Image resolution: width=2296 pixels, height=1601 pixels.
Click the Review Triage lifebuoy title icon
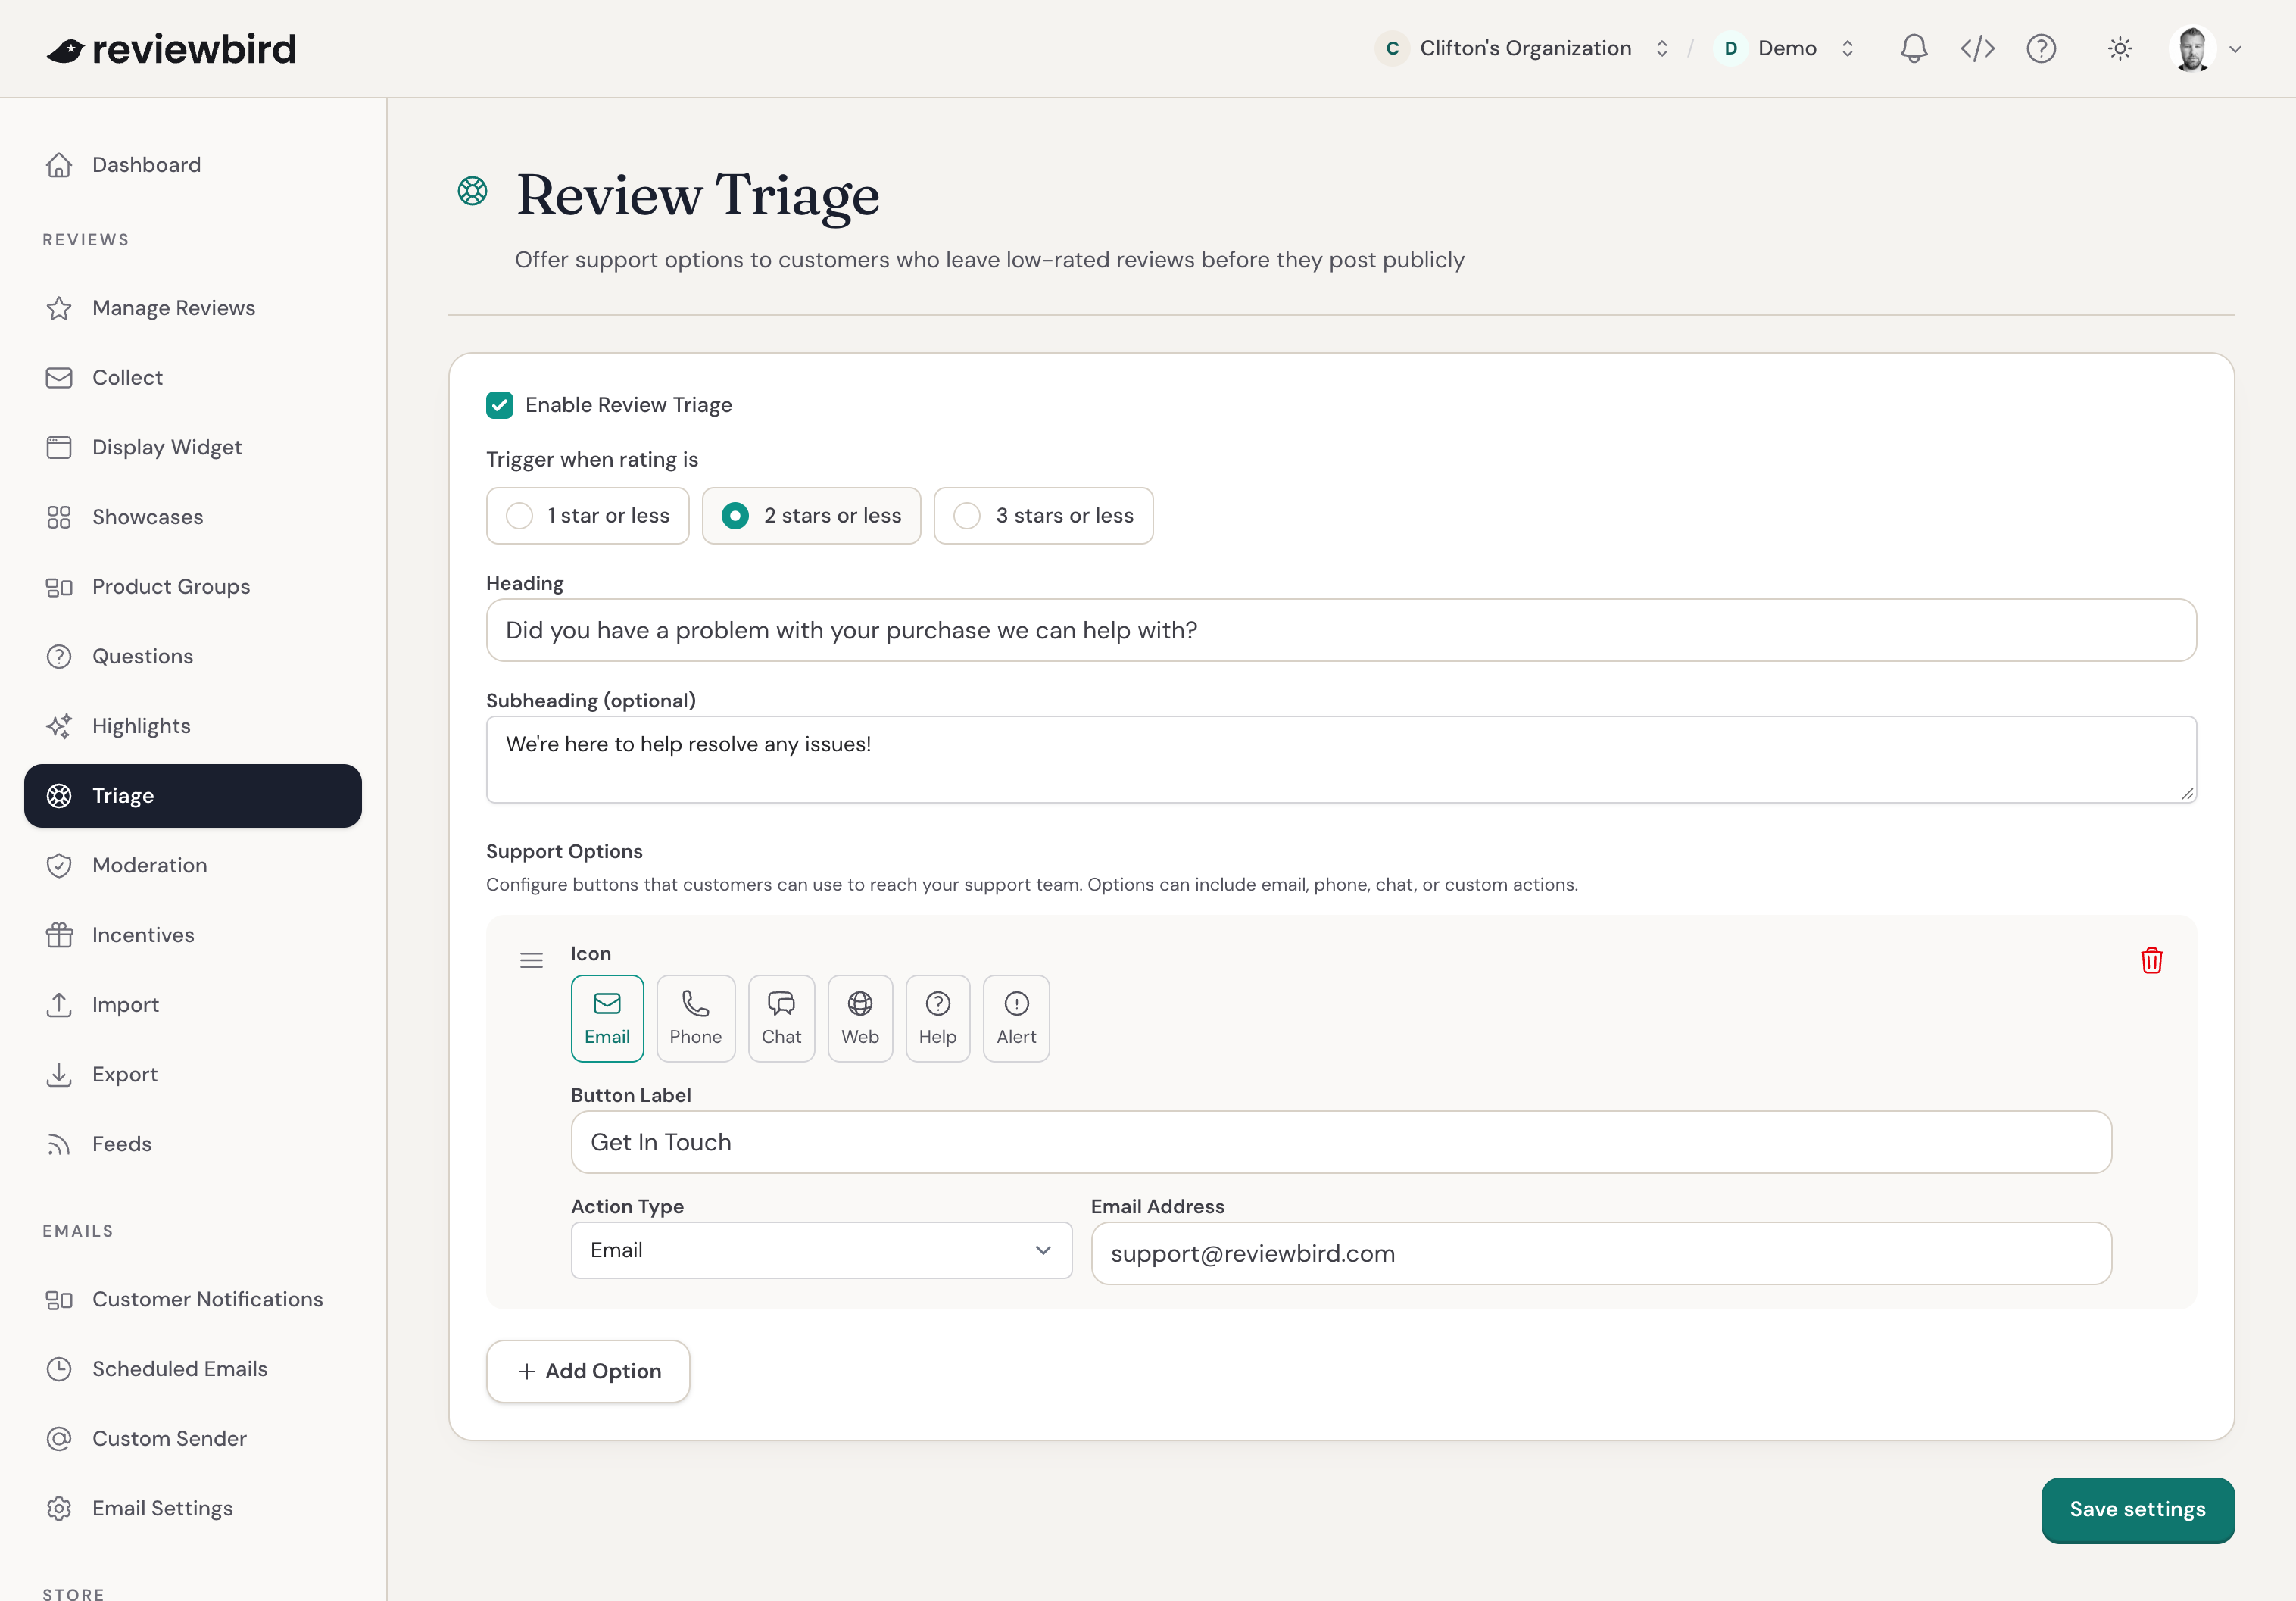point(472,190)
